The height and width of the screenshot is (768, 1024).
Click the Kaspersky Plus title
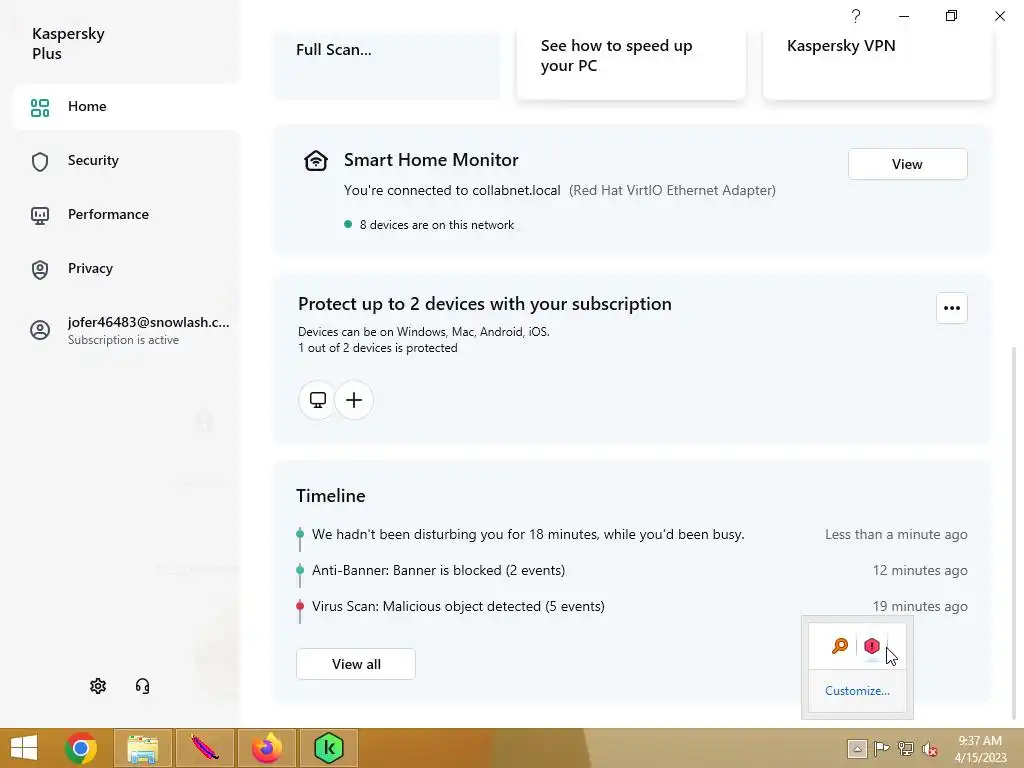pyautogui.click(x=68, y=43)
